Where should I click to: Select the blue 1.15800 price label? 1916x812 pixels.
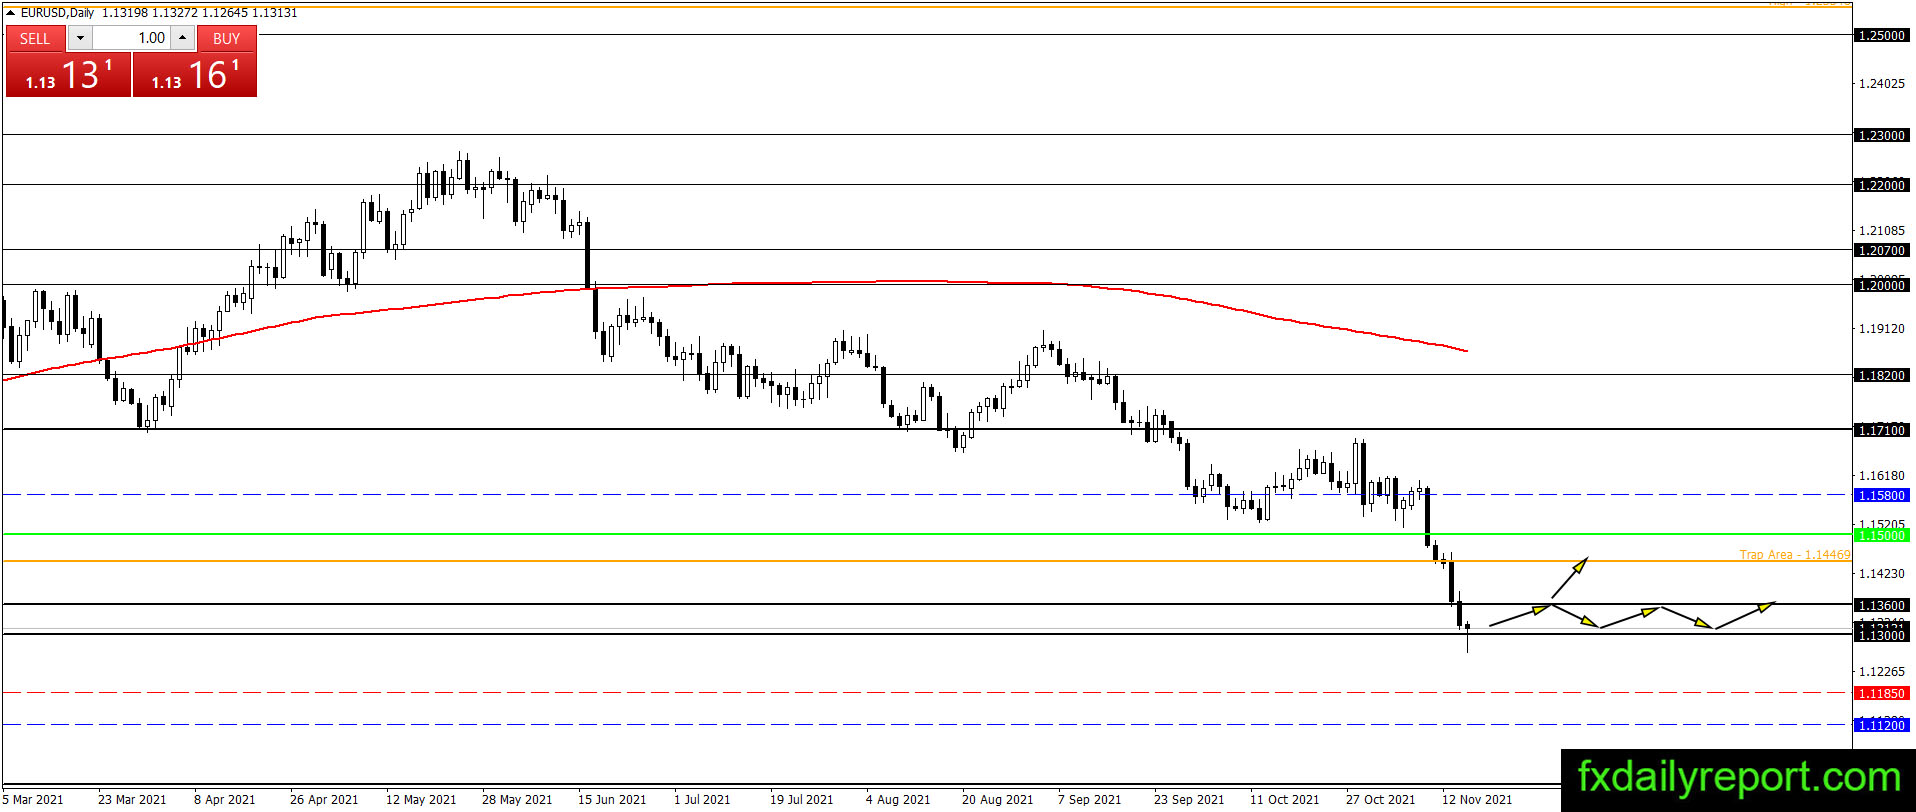(1882, 495)
